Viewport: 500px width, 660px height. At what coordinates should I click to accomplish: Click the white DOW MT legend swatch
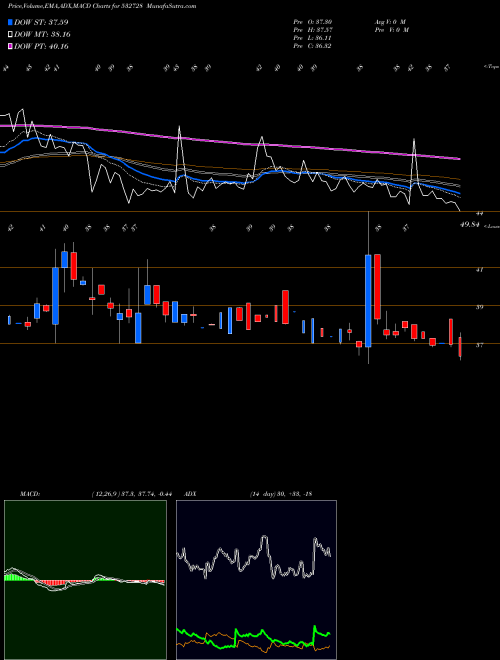pos(10,35)
